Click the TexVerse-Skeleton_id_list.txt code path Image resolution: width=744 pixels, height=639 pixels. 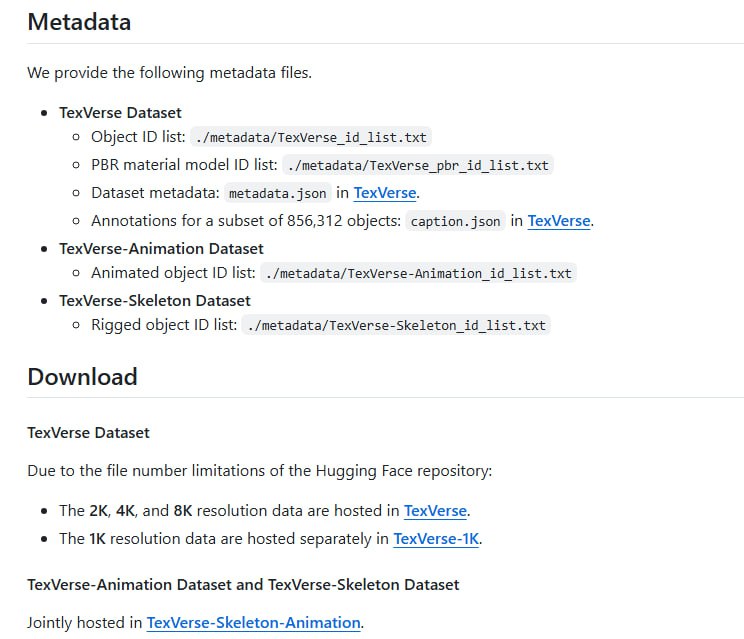pos(396,325)
